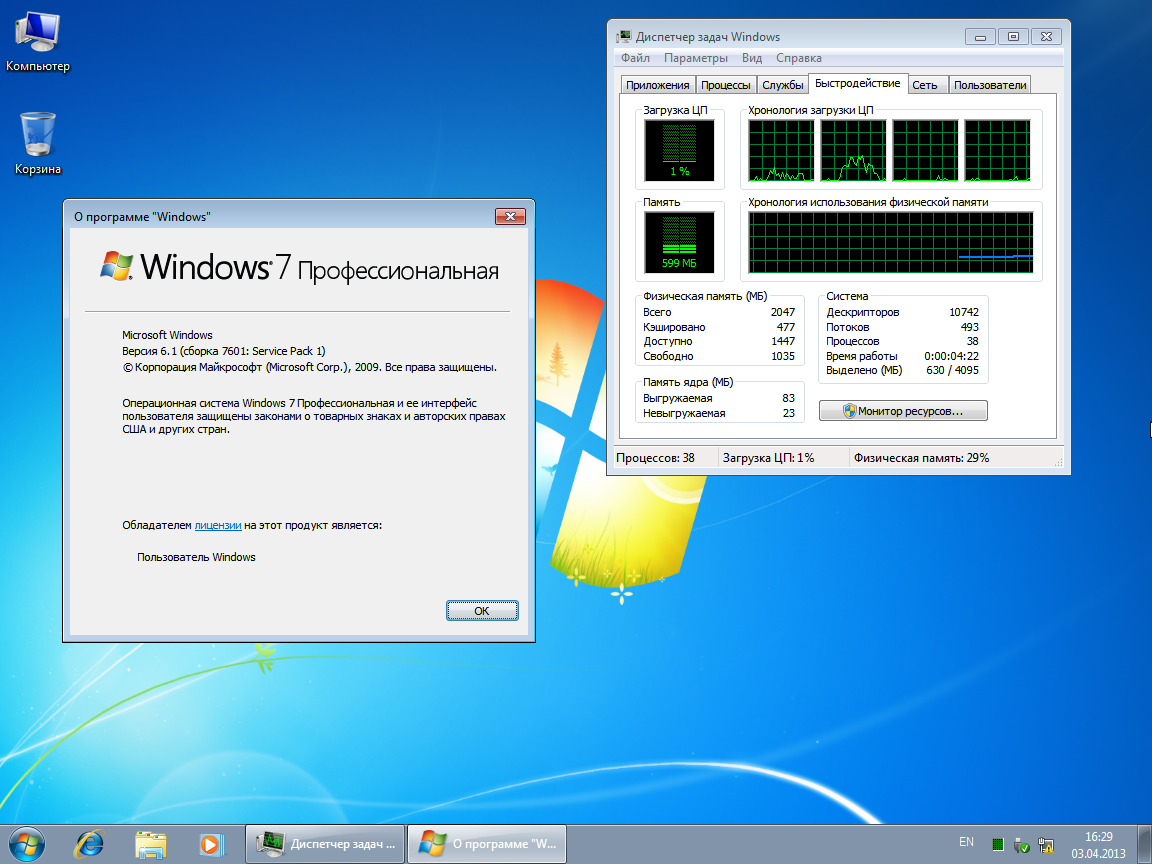
Task: Follow the лицензии link
Action: click(218, 525)
